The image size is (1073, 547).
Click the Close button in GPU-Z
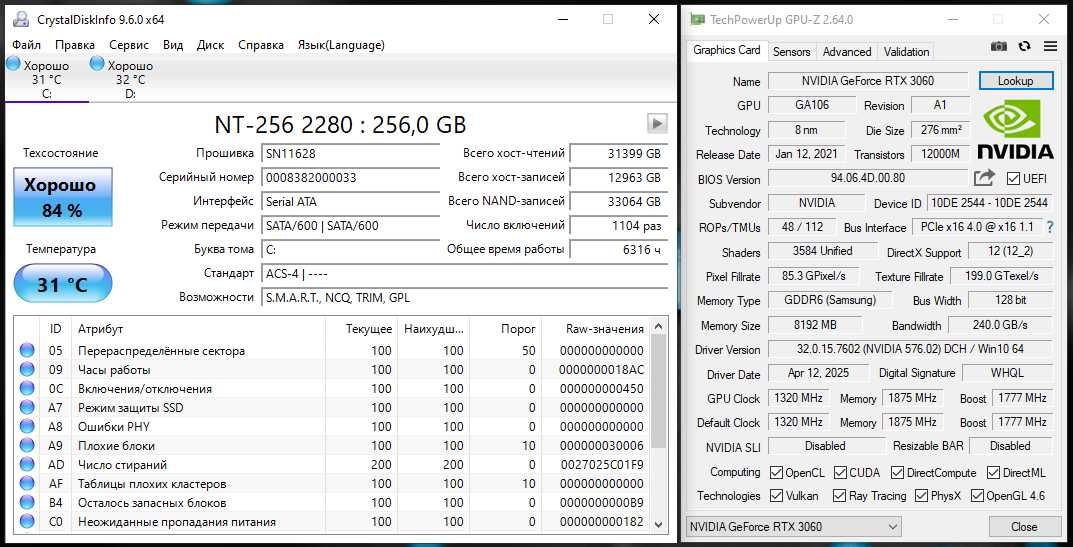(x=1024, y=526)
